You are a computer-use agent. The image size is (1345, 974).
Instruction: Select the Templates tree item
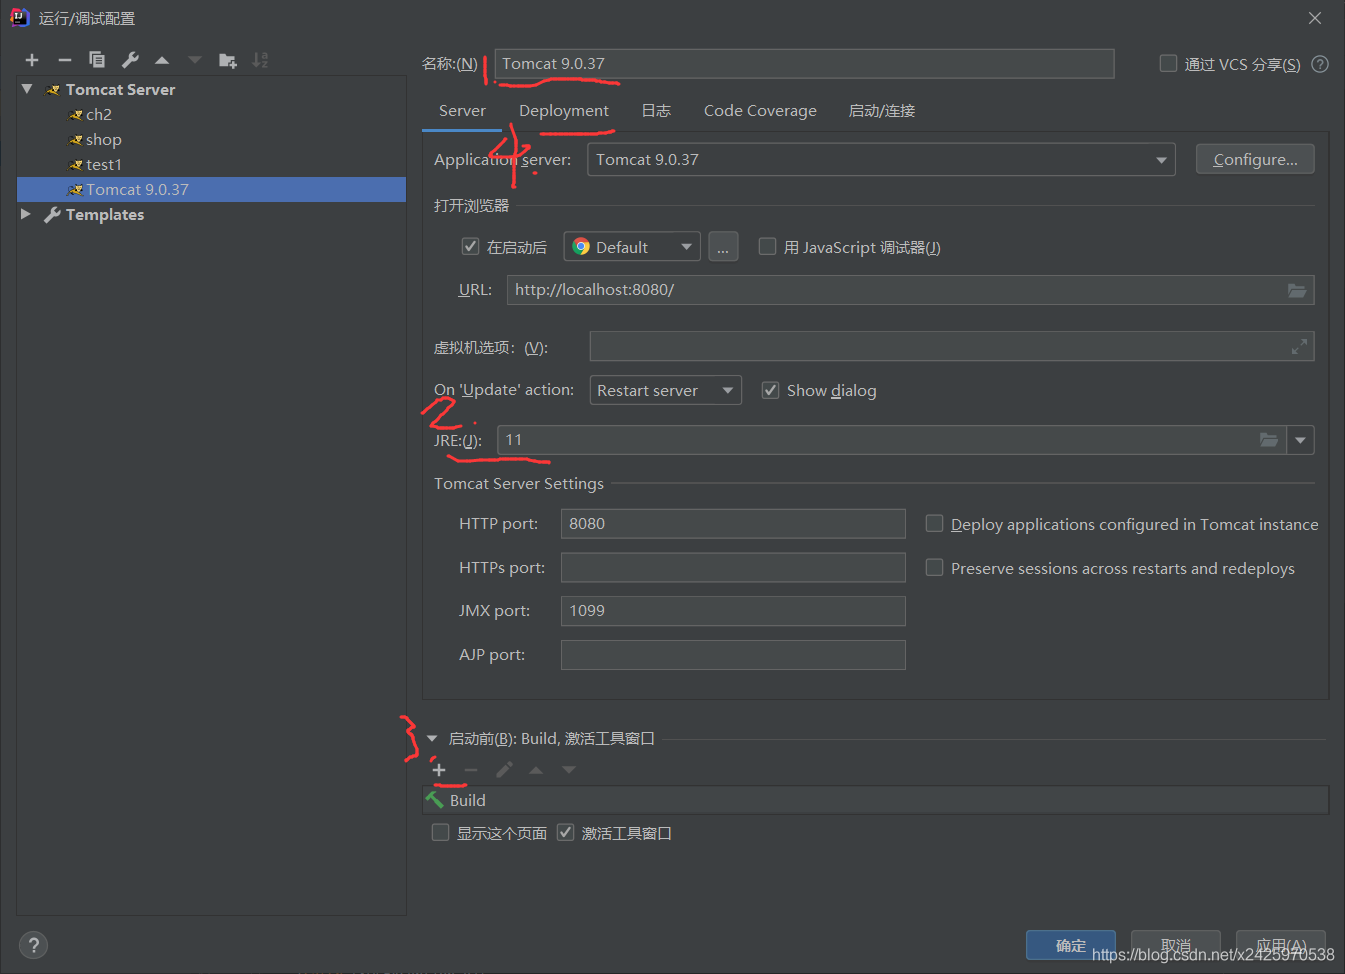tap(105, 214)
